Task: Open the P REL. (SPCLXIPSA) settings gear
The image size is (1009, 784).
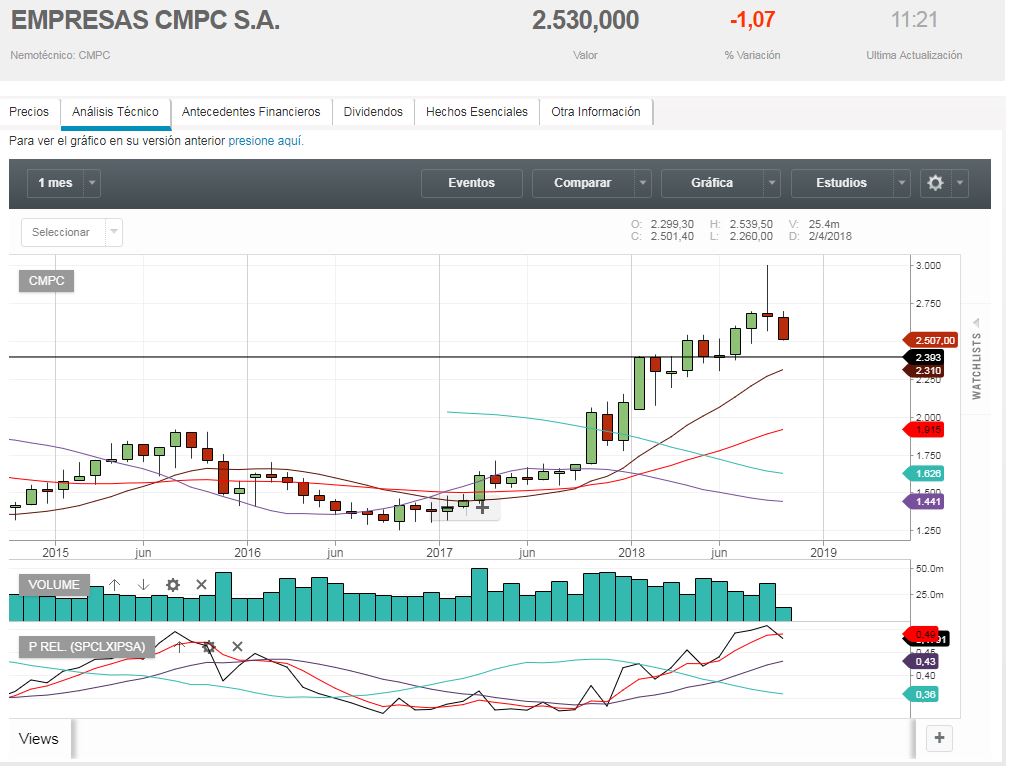Action: (208, 646)
